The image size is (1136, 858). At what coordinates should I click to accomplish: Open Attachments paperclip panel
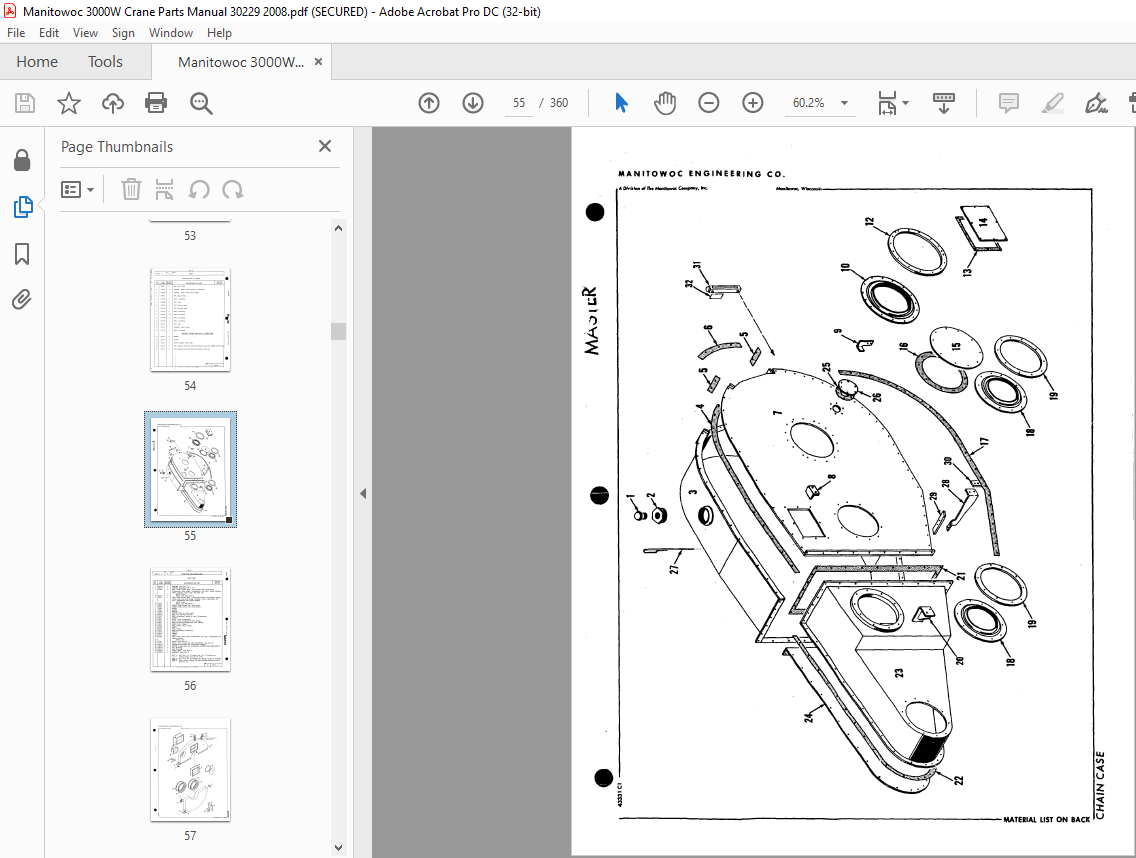(x=22, y=299)
